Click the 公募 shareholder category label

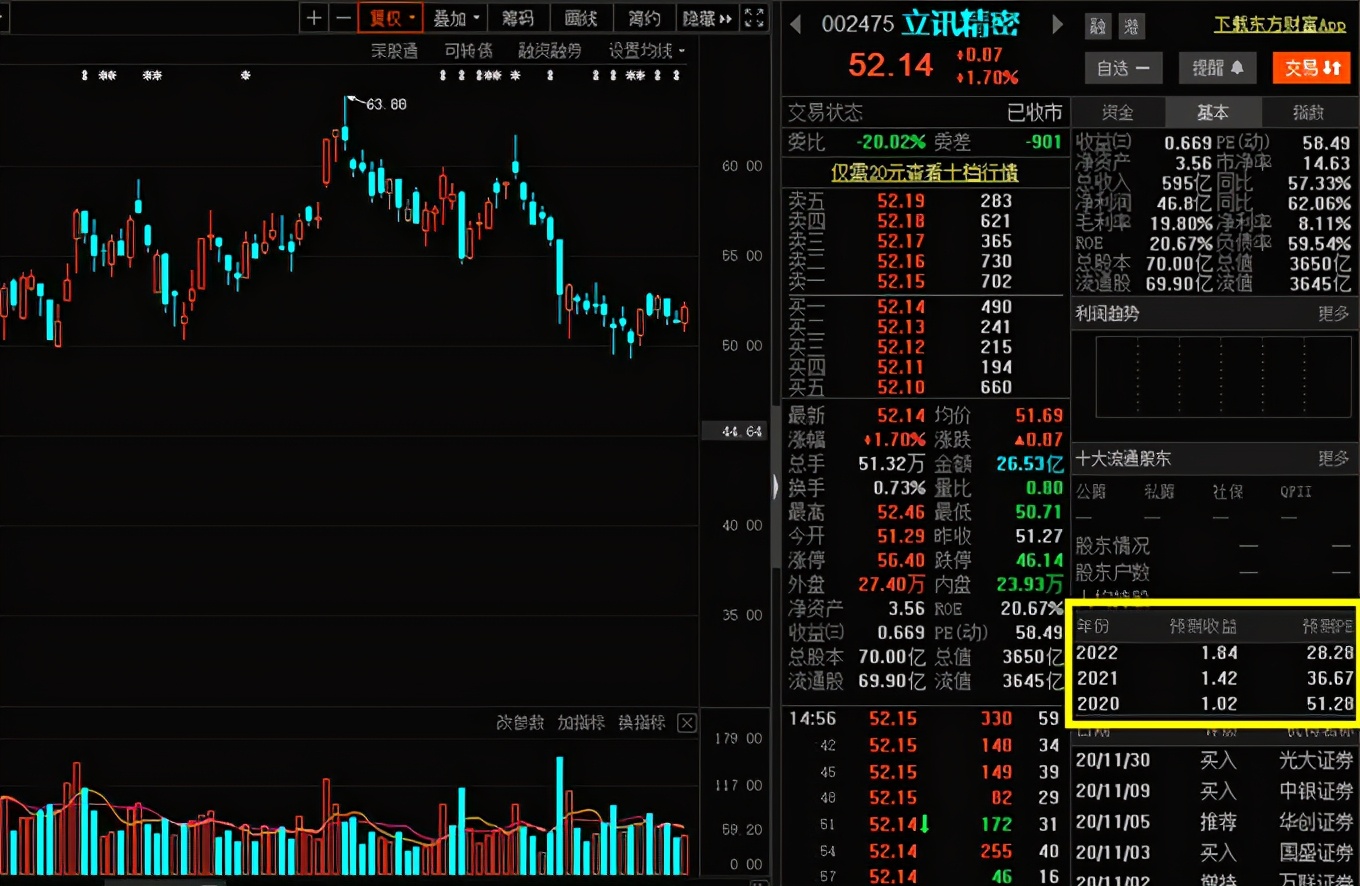coord(1091,492)
